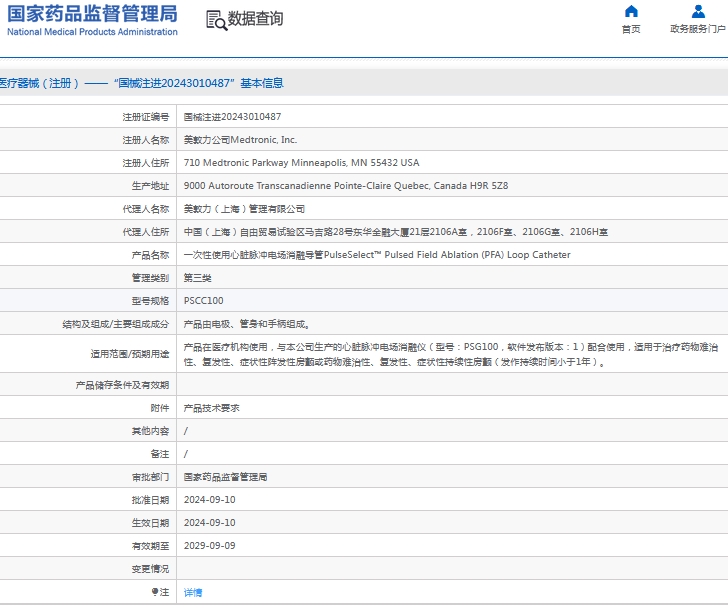Select effective date 2024-09-10 in 生效日期 row
This screenshot has height=608, width=728.
pos(209,523)
